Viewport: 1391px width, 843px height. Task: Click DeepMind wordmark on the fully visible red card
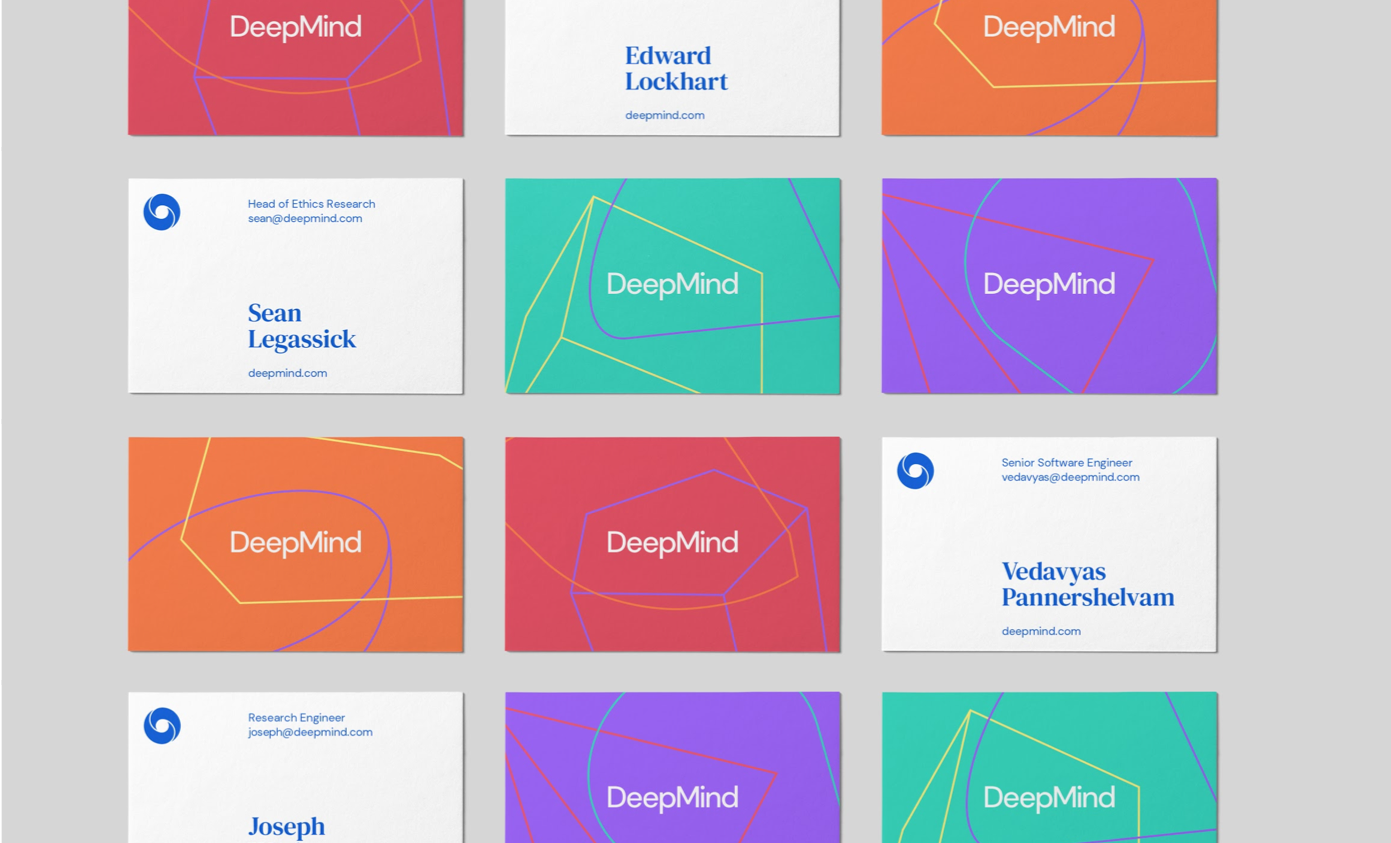672,543
